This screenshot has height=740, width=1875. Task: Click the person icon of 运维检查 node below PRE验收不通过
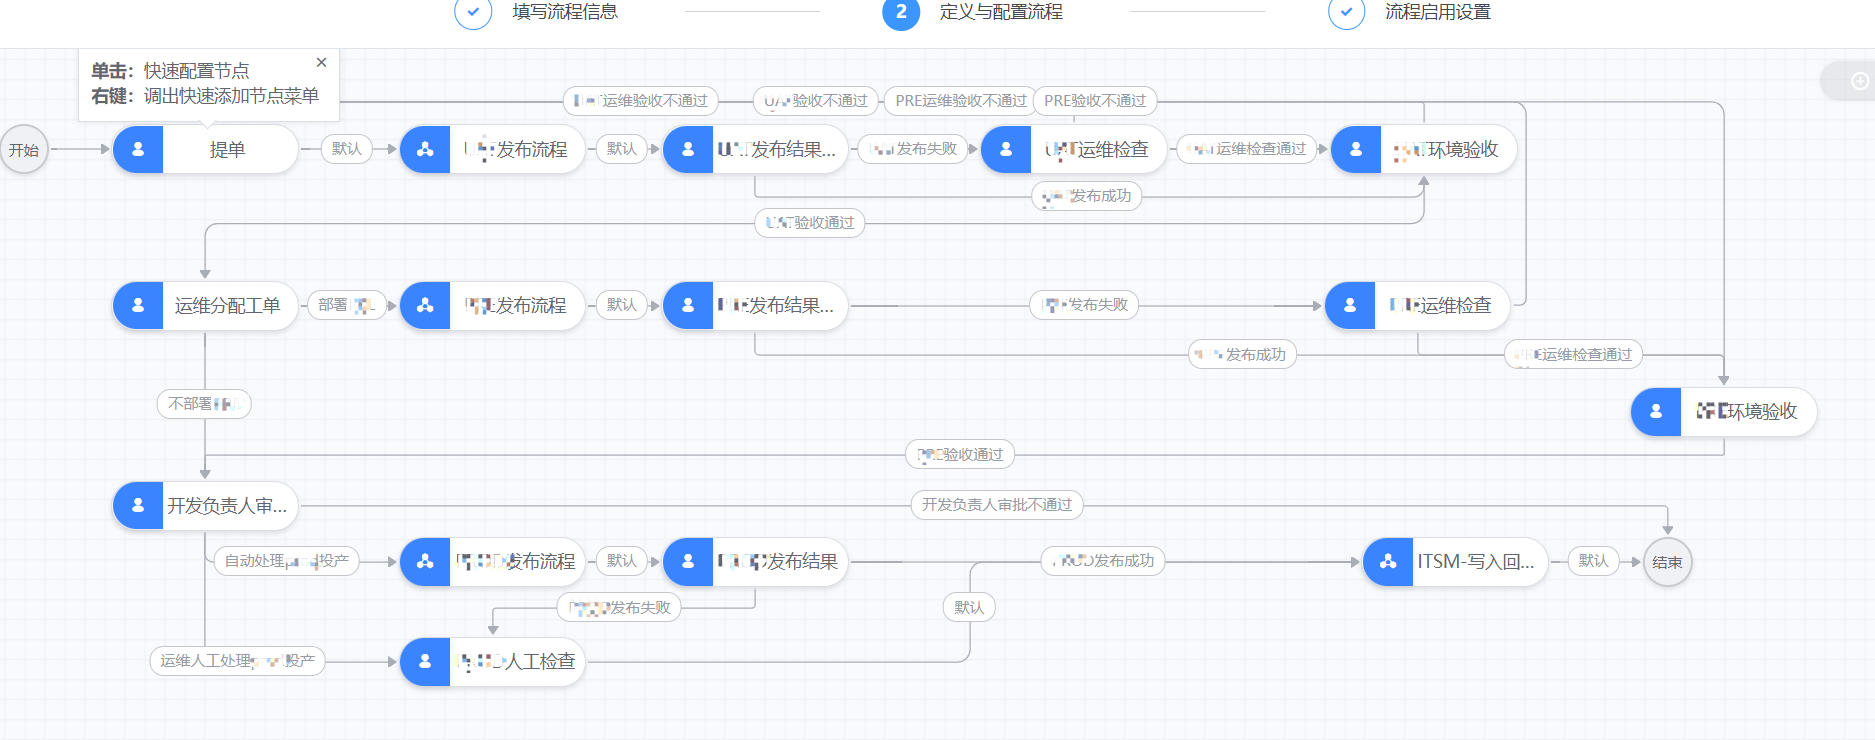pyautogui.click(x=1006, y=149)
